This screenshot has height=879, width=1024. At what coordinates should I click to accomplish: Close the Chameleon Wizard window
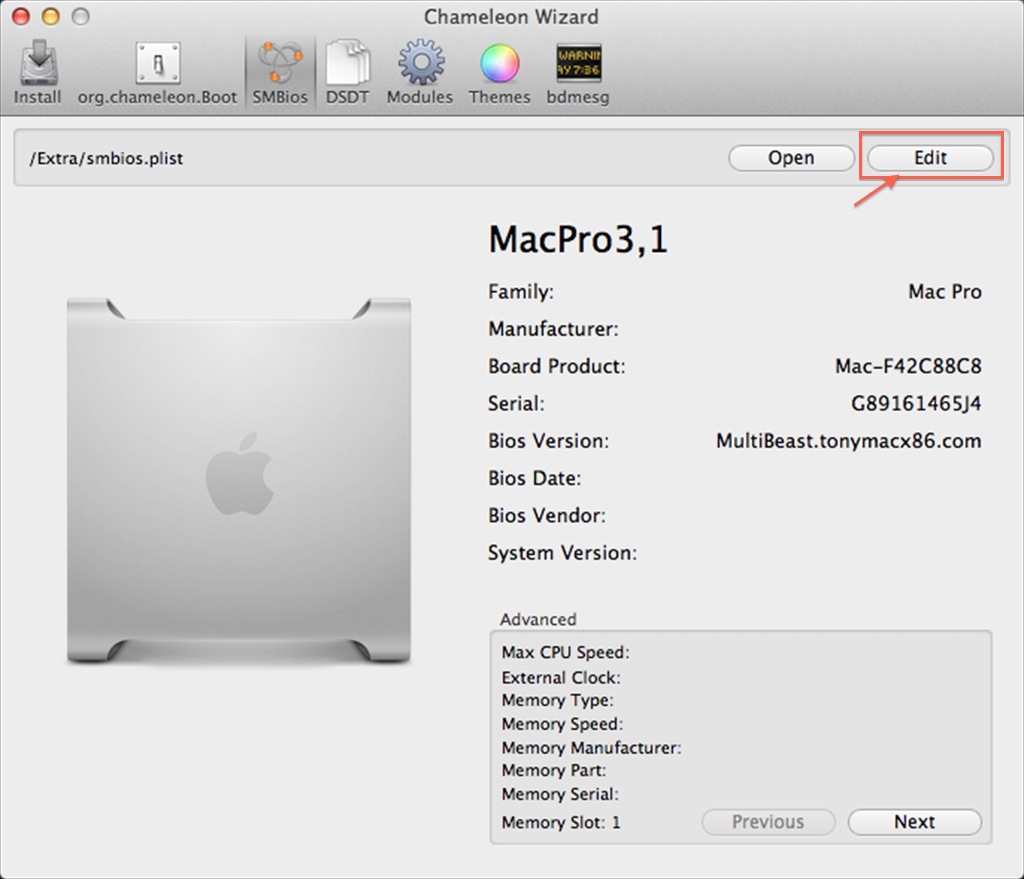[21, 16]
